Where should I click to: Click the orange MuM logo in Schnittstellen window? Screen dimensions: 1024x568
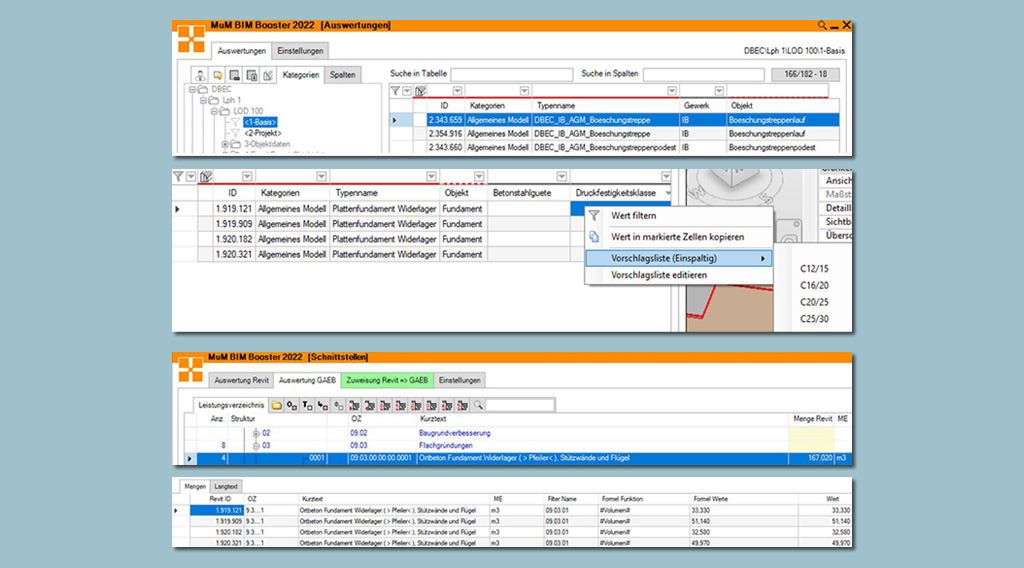(191, 370)
